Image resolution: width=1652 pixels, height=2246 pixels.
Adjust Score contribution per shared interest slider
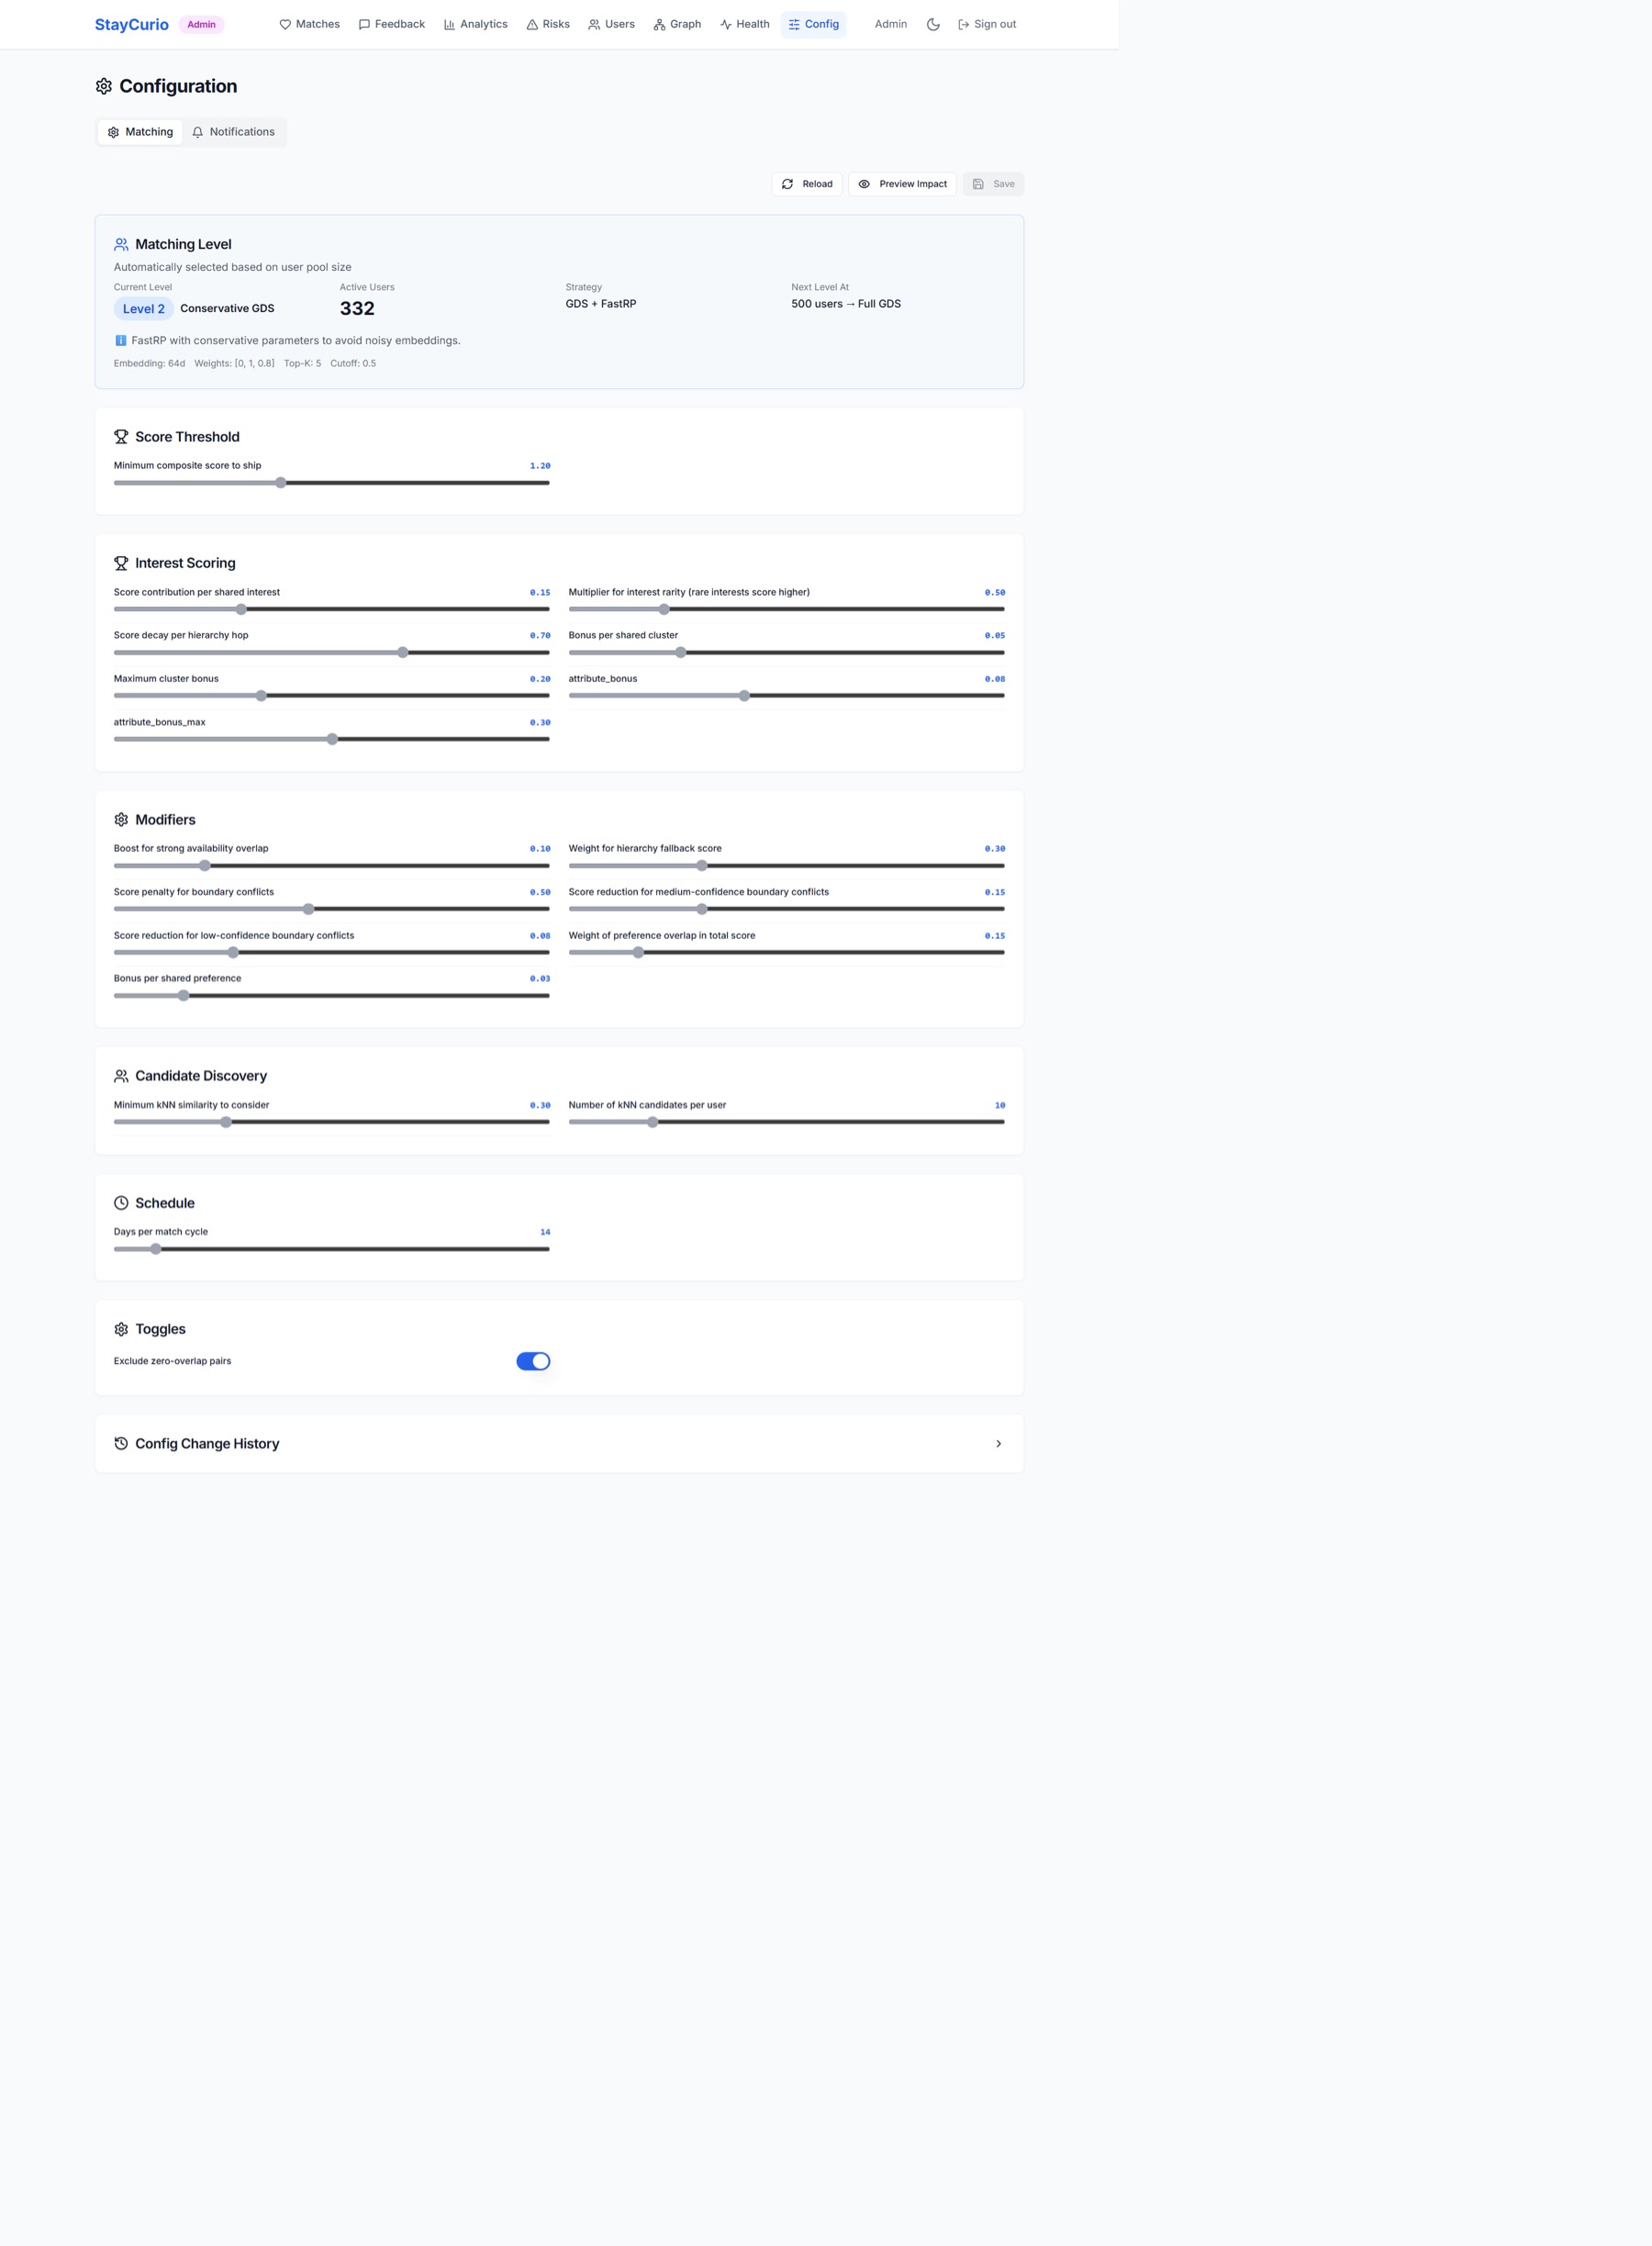click(x=332, y=609)
